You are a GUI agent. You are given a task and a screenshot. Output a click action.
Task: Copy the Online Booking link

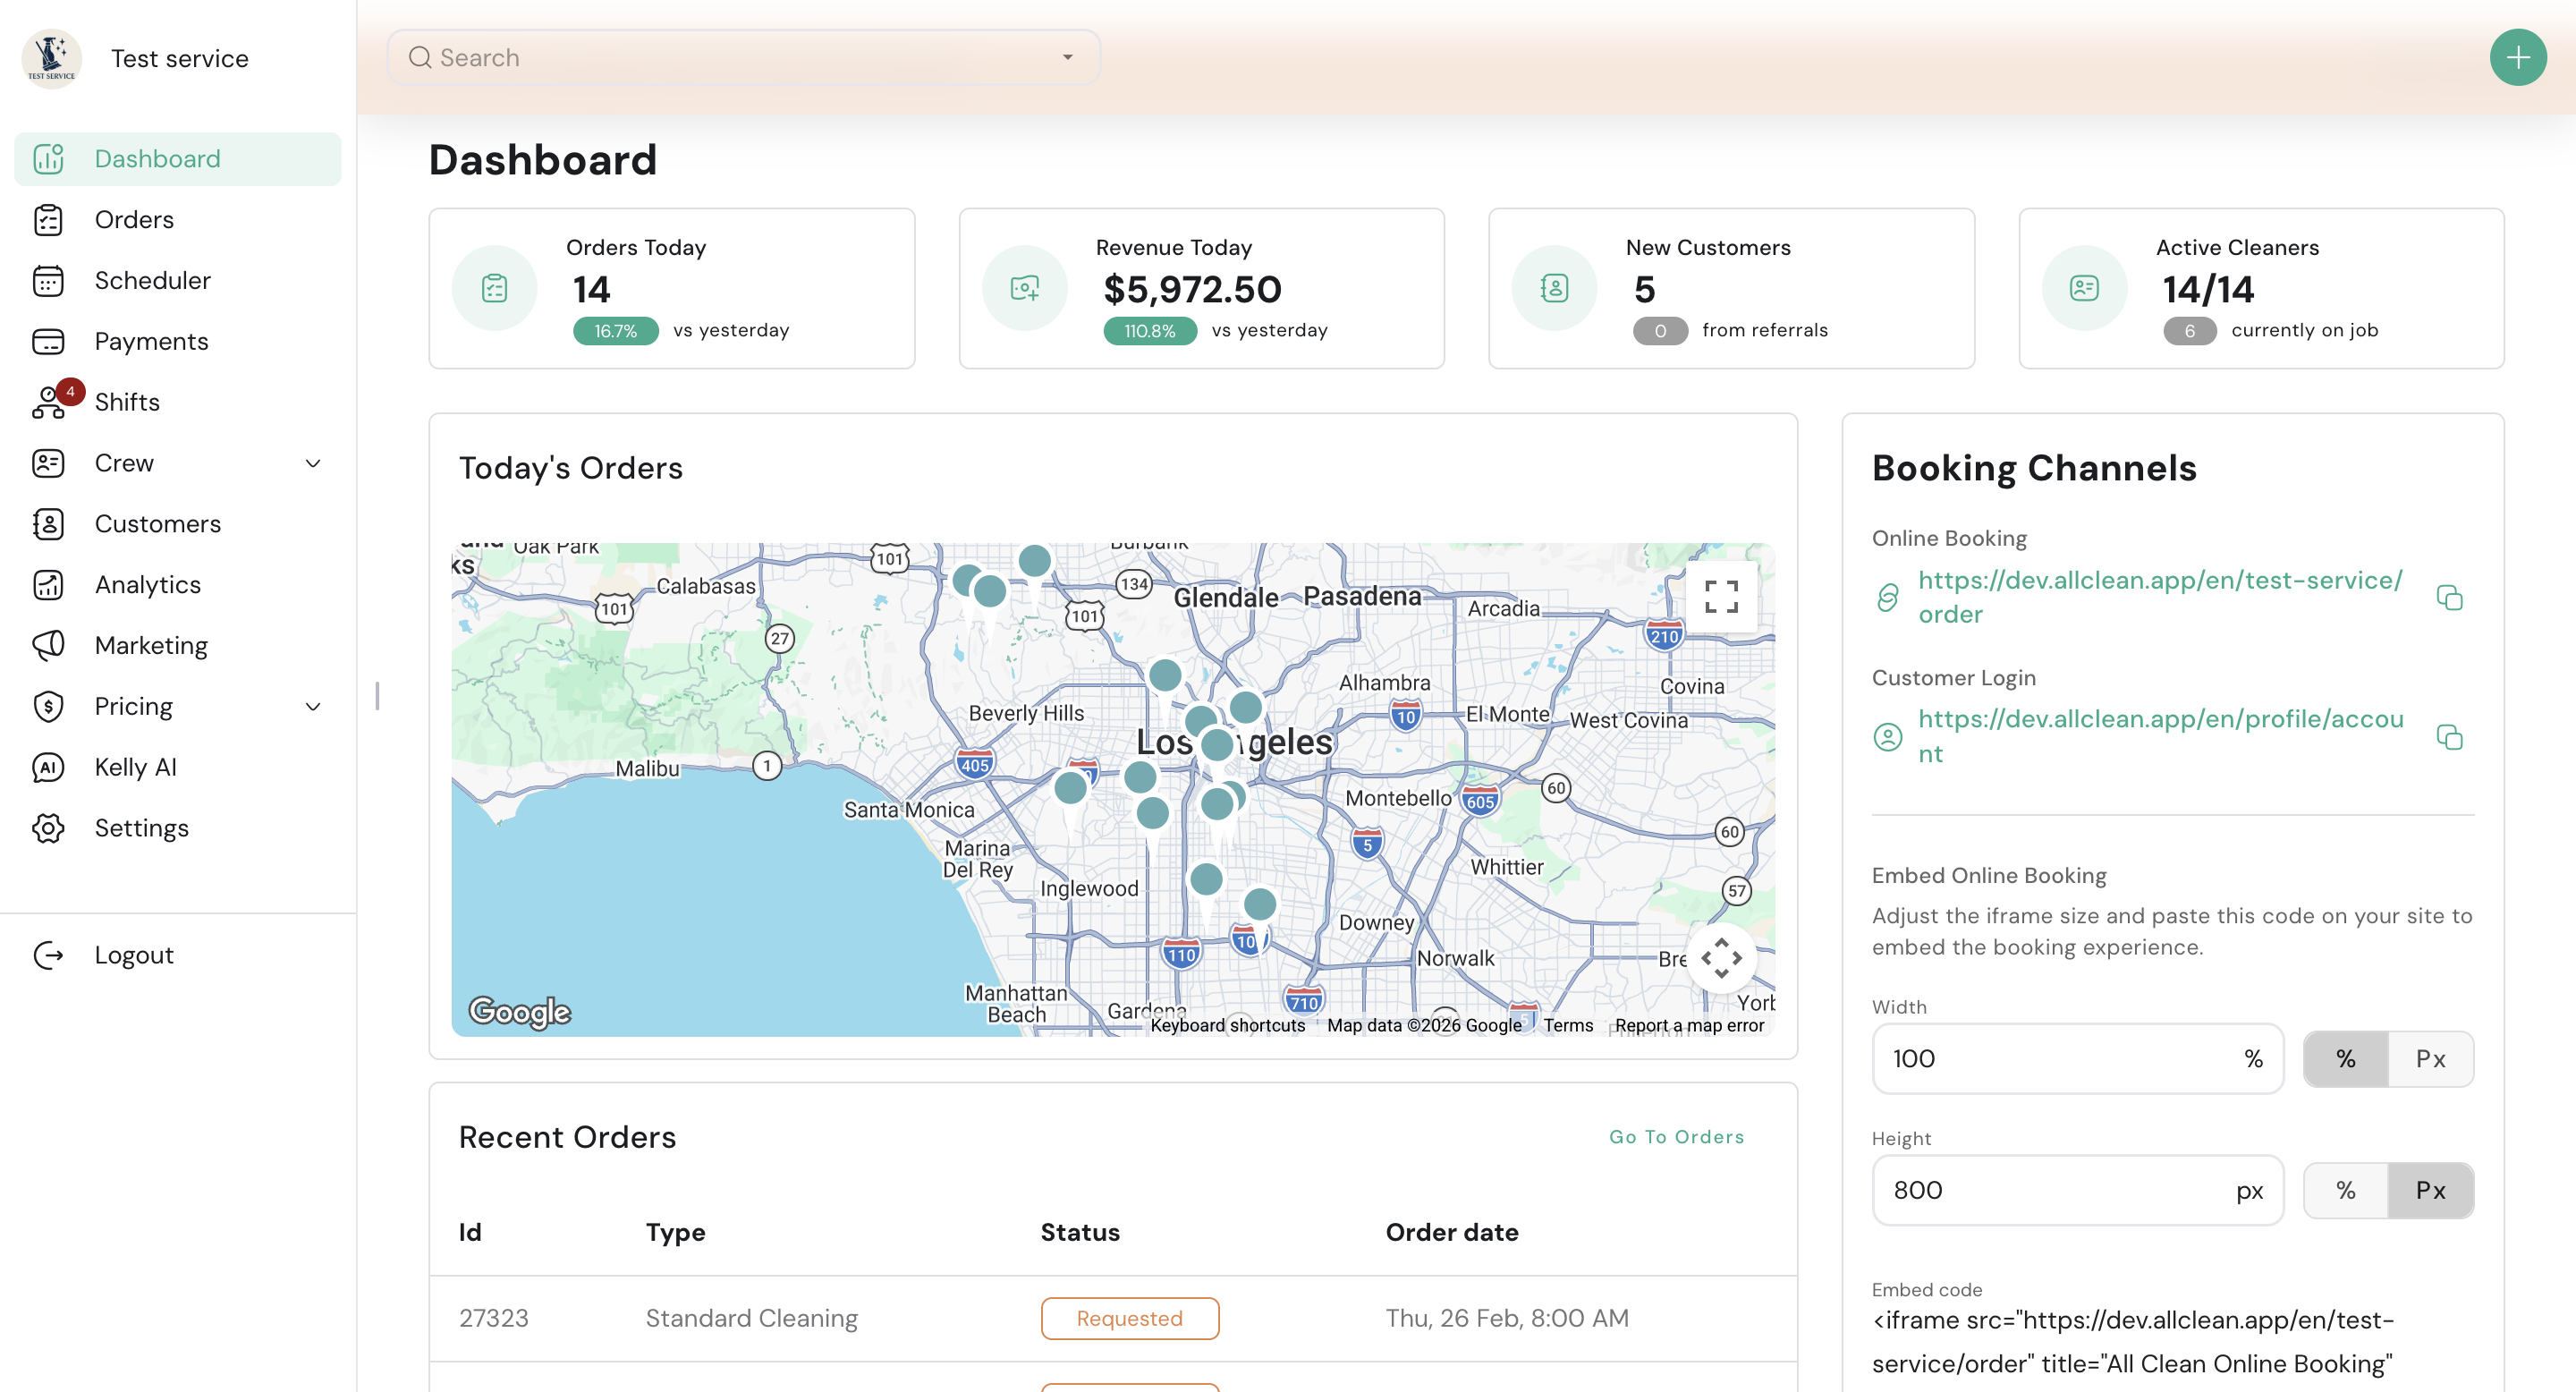point(2449,597)
